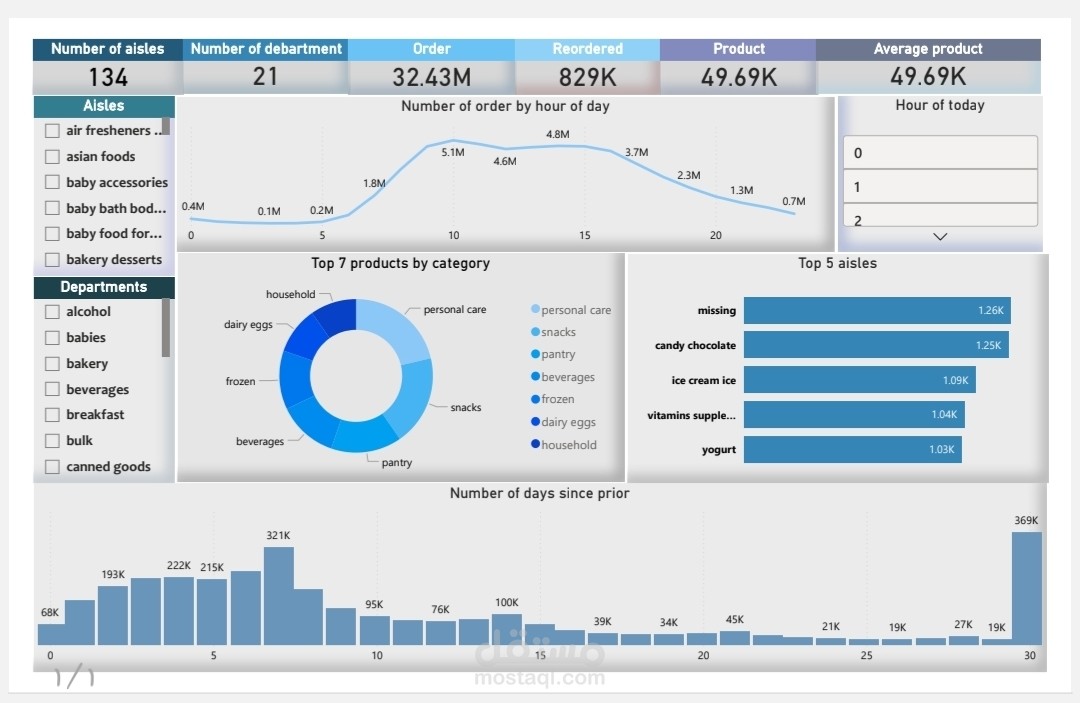Click the 193K days-since-prior bar

tap(113, 616)
